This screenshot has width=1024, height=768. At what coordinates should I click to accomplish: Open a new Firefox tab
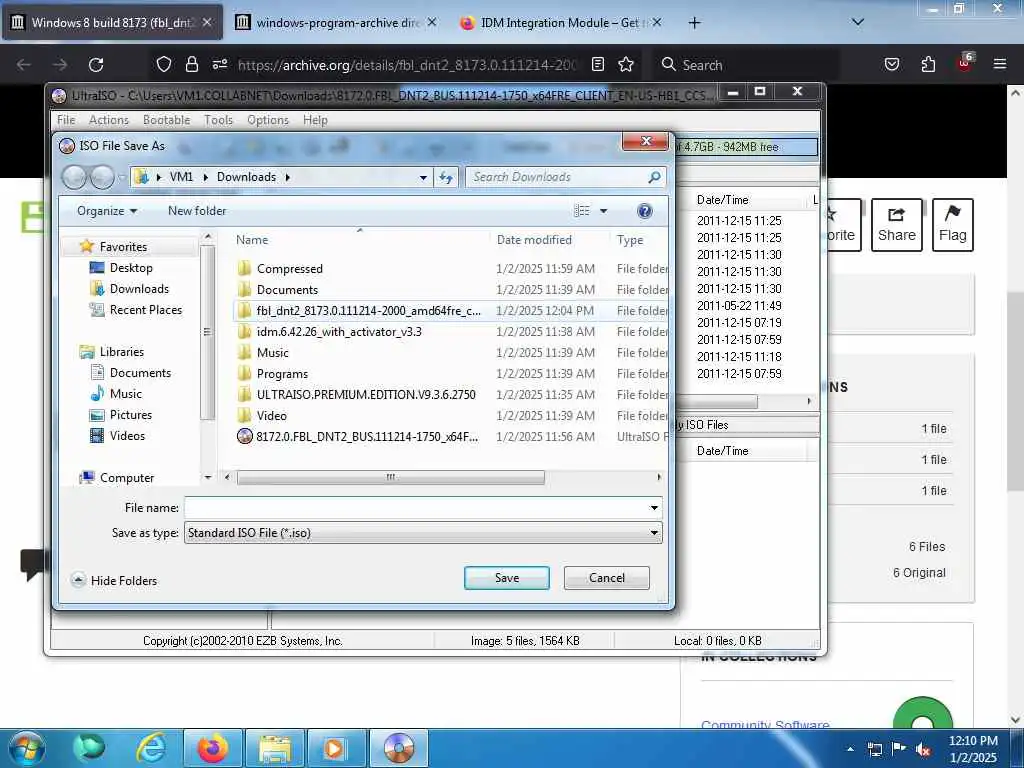click(x=694, y=23)
